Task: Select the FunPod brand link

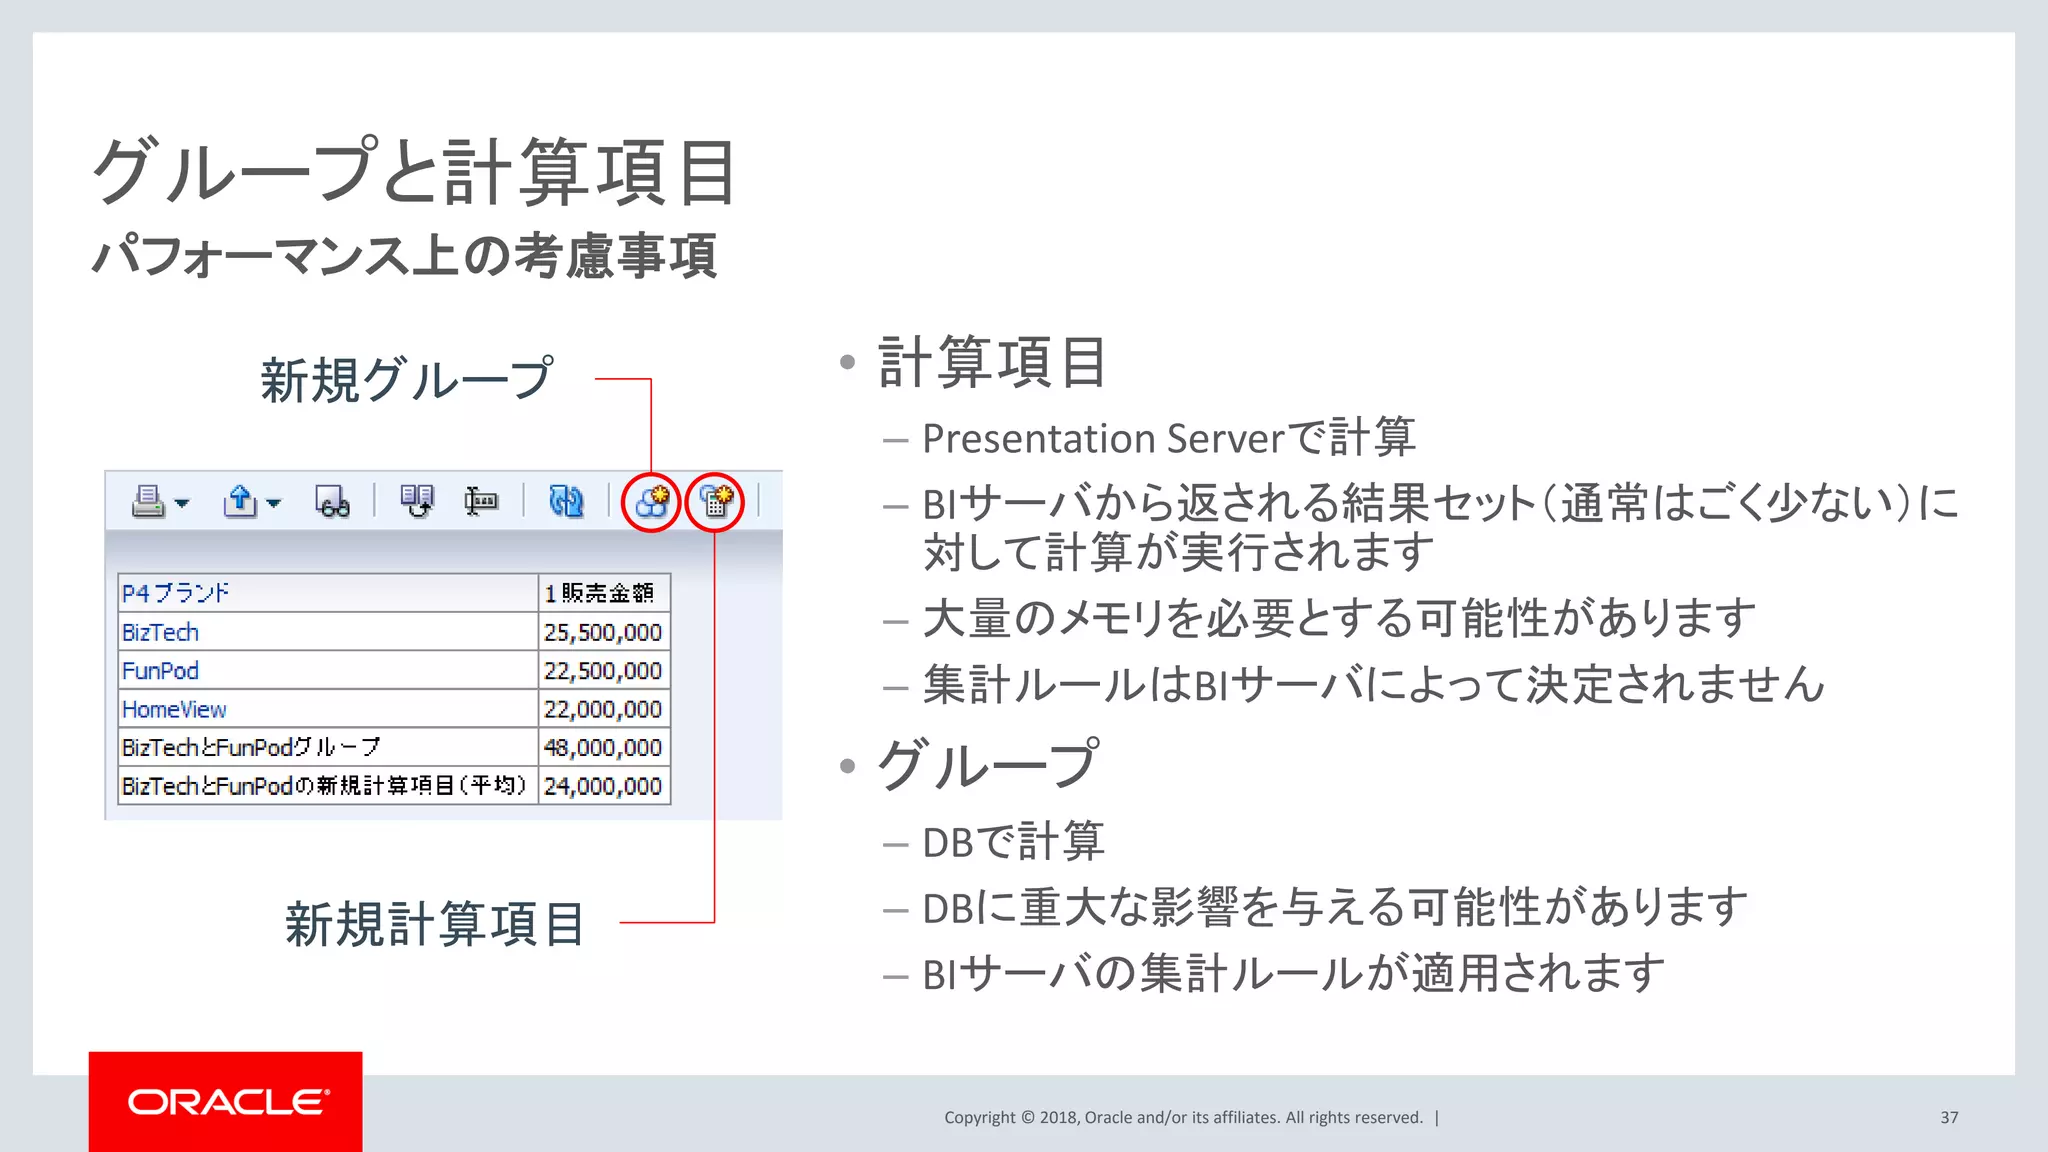Action: pos(160,670)
